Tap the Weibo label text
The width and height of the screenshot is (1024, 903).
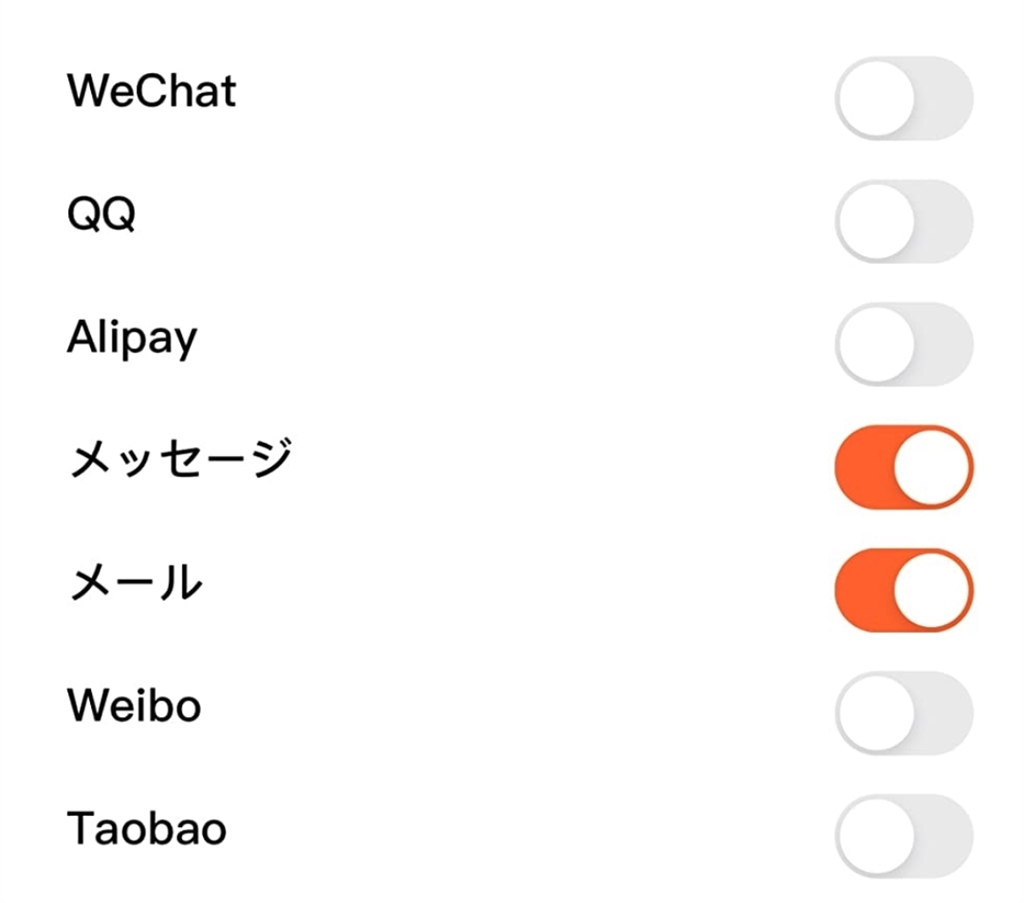pos(134,707)
